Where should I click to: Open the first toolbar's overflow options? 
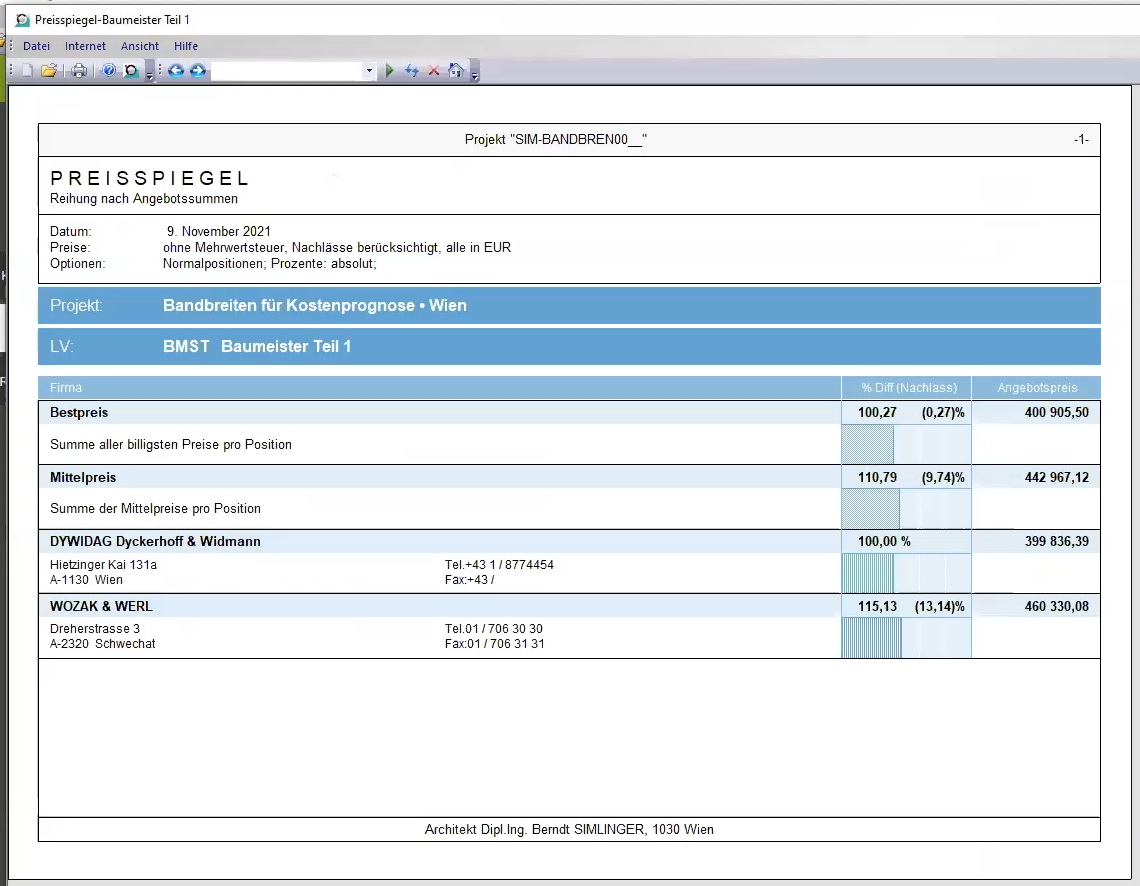pyautogui.click(x=150, y=75)
